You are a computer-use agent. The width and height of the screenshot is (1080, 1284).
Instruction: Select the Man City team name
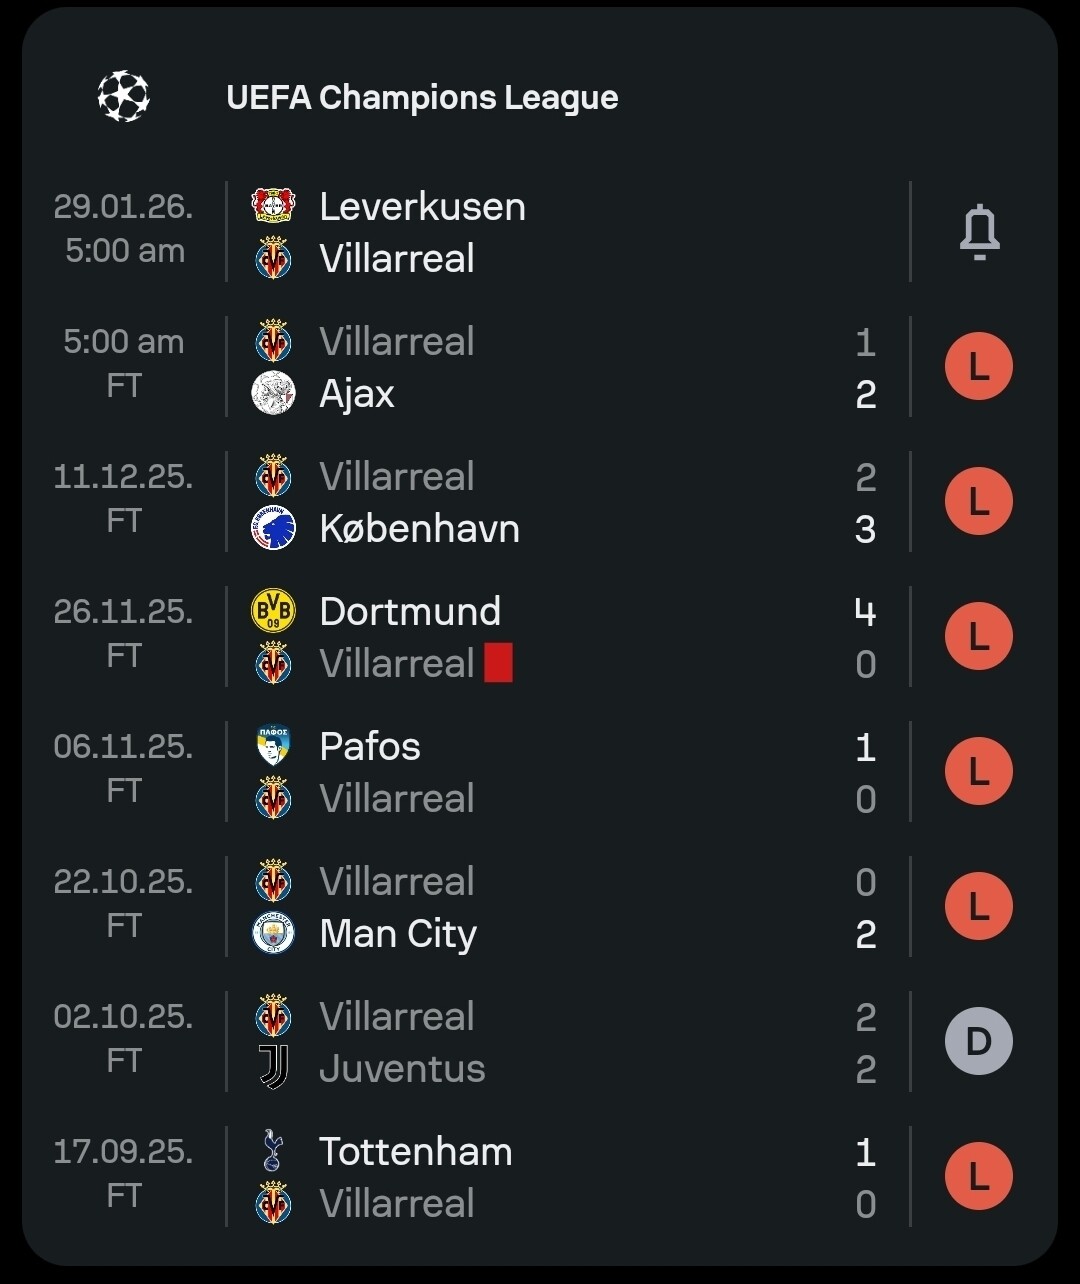398,934
